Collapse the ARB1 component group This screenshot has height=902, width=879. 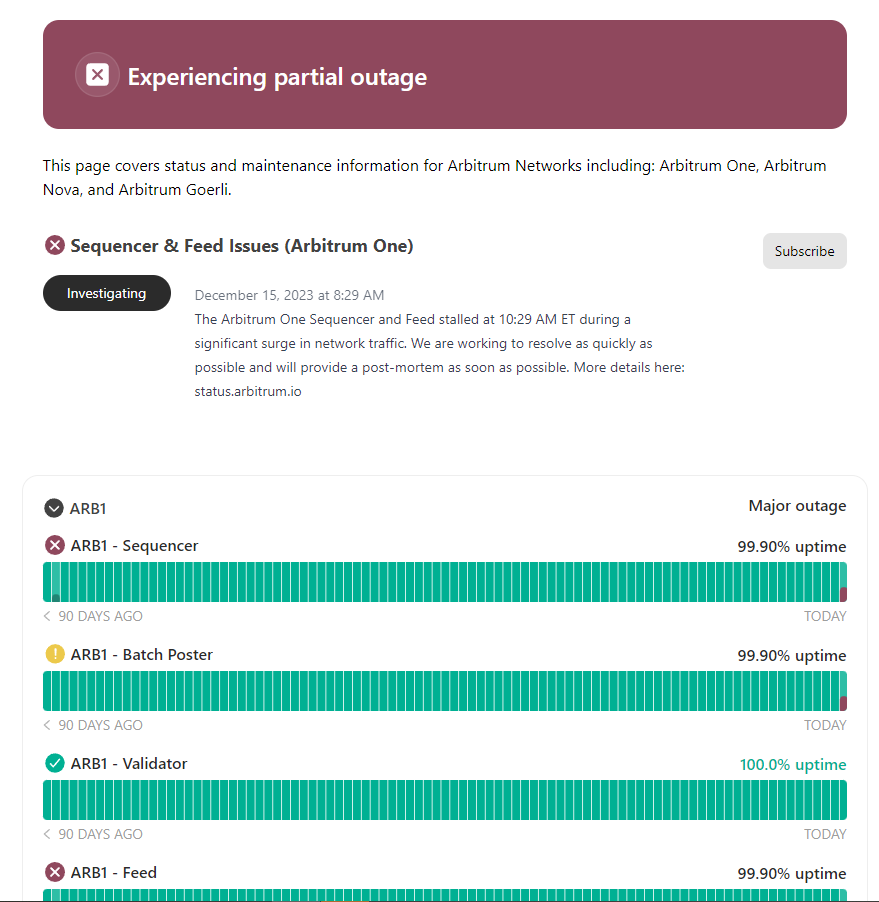click(54, 508)
